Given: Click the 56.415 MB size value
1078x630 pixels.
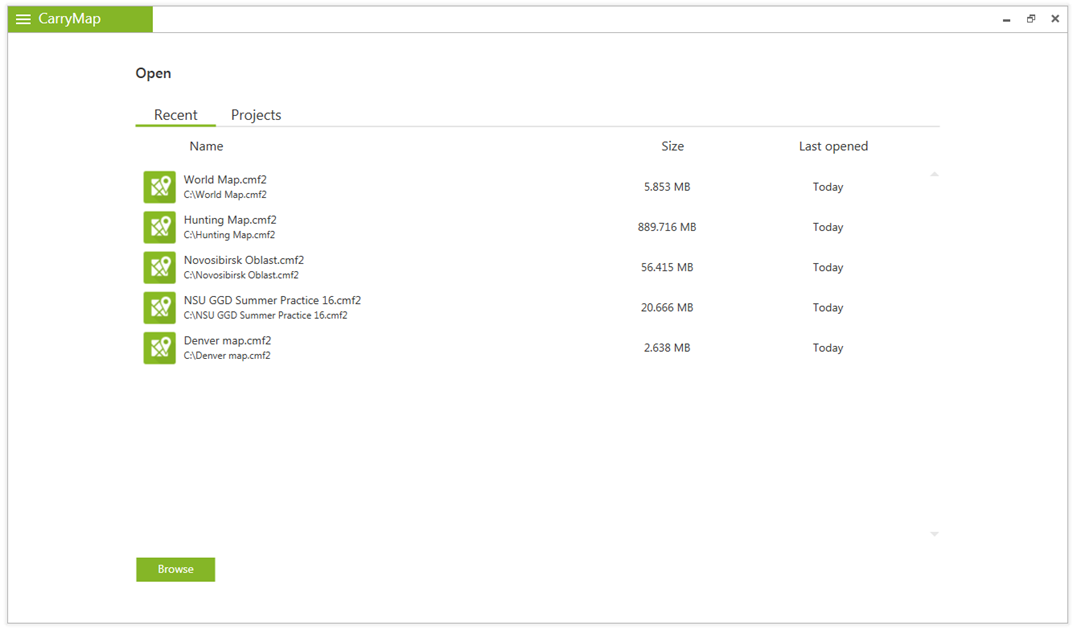Looking at the screenshot, I should point(667,268).
